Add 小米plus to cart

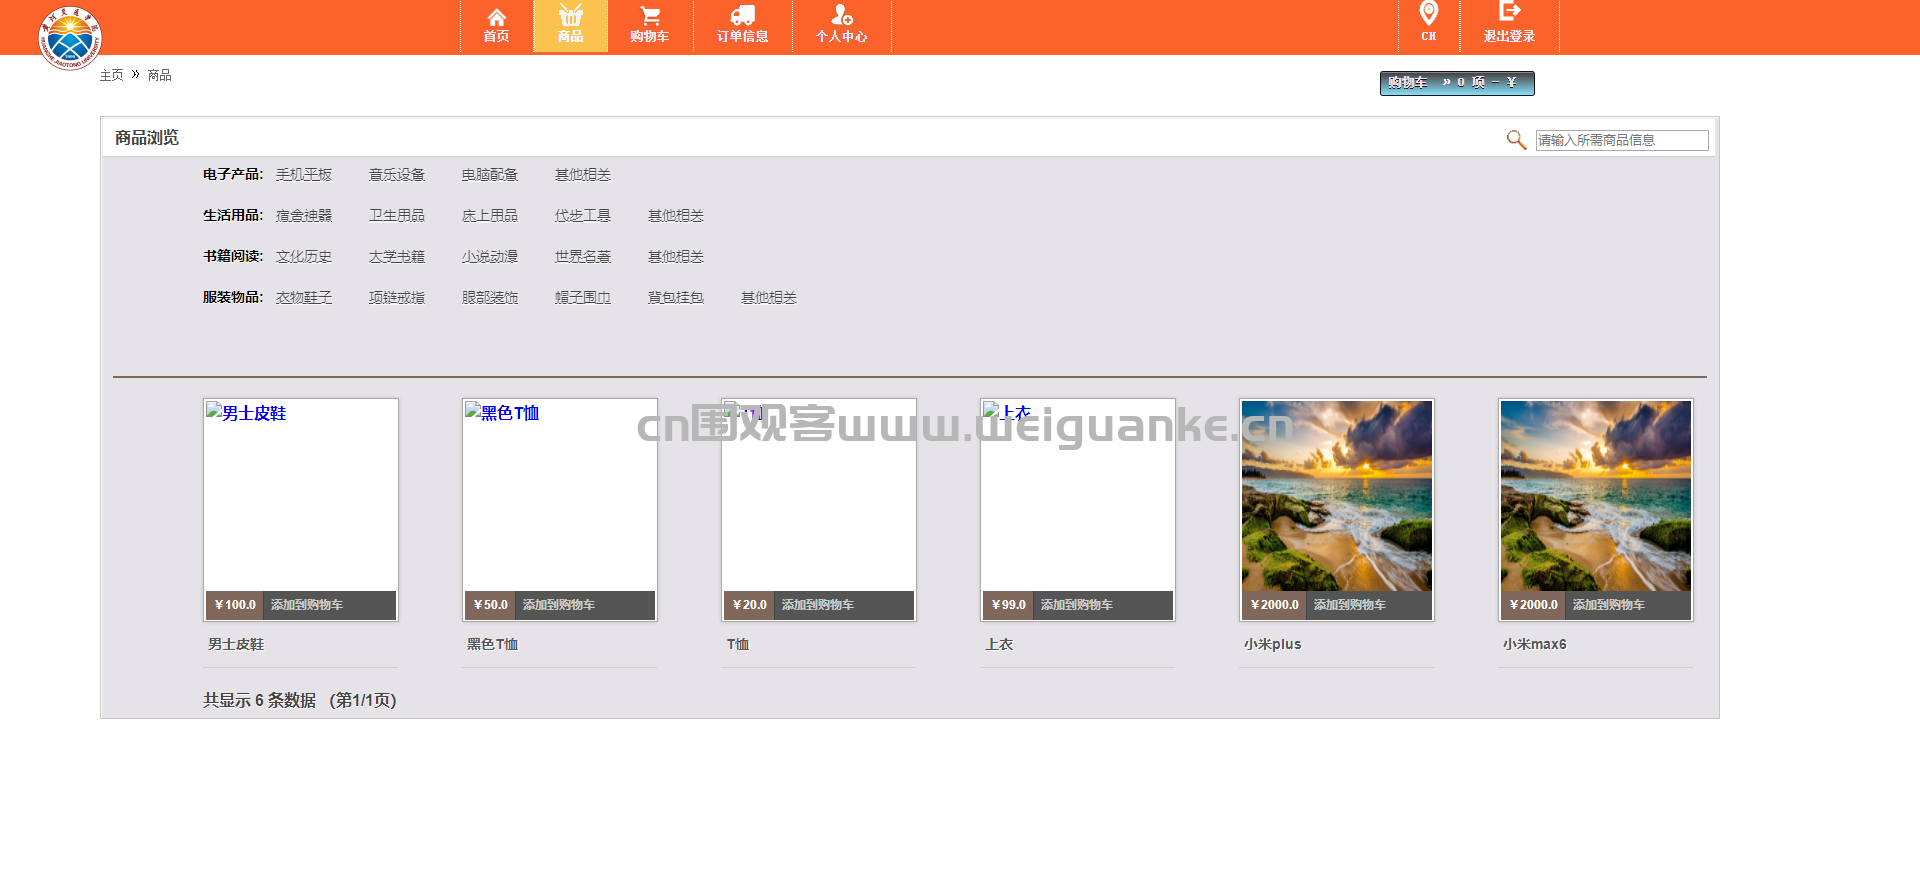tap(1350, 605)
